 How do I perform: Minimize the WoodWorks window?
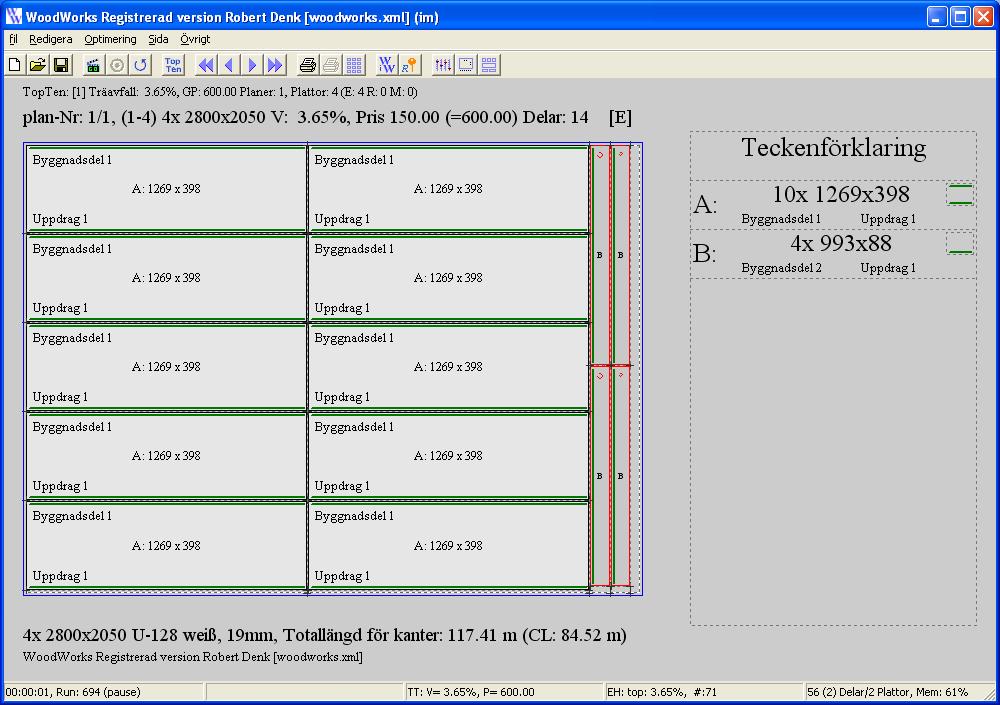point(936,17)
